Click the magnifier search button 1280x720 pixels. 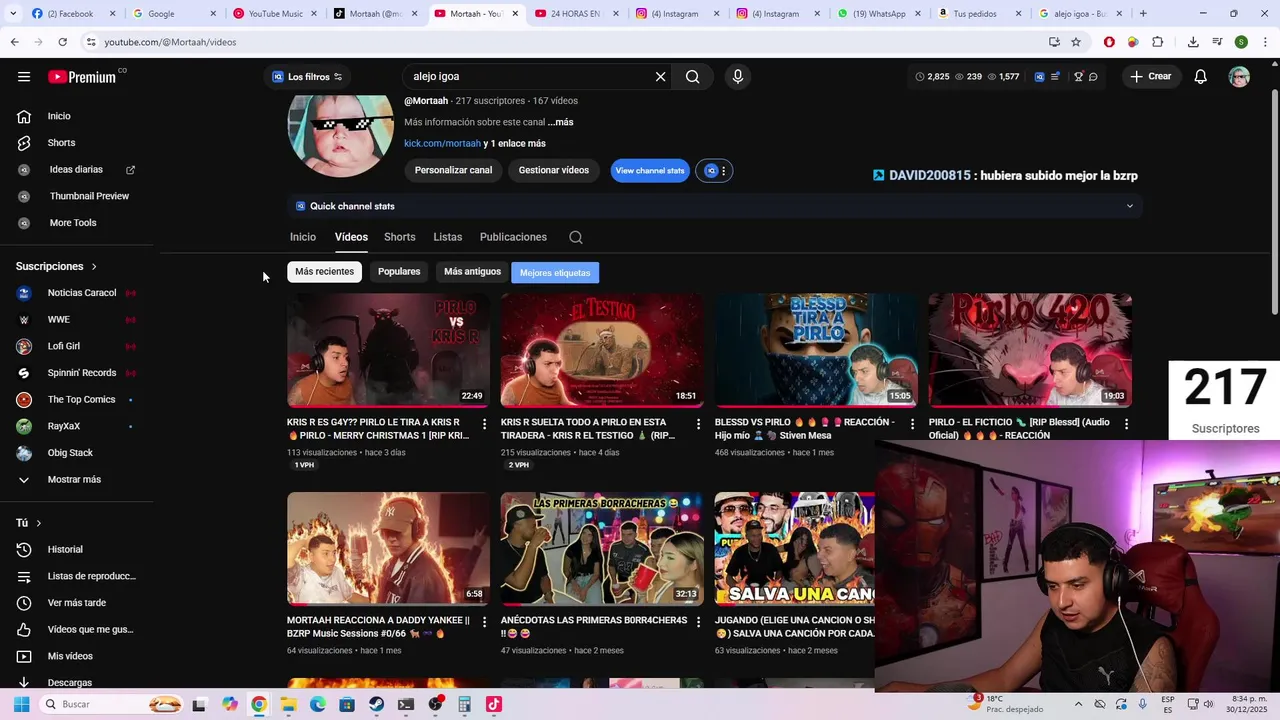(692, 77)
